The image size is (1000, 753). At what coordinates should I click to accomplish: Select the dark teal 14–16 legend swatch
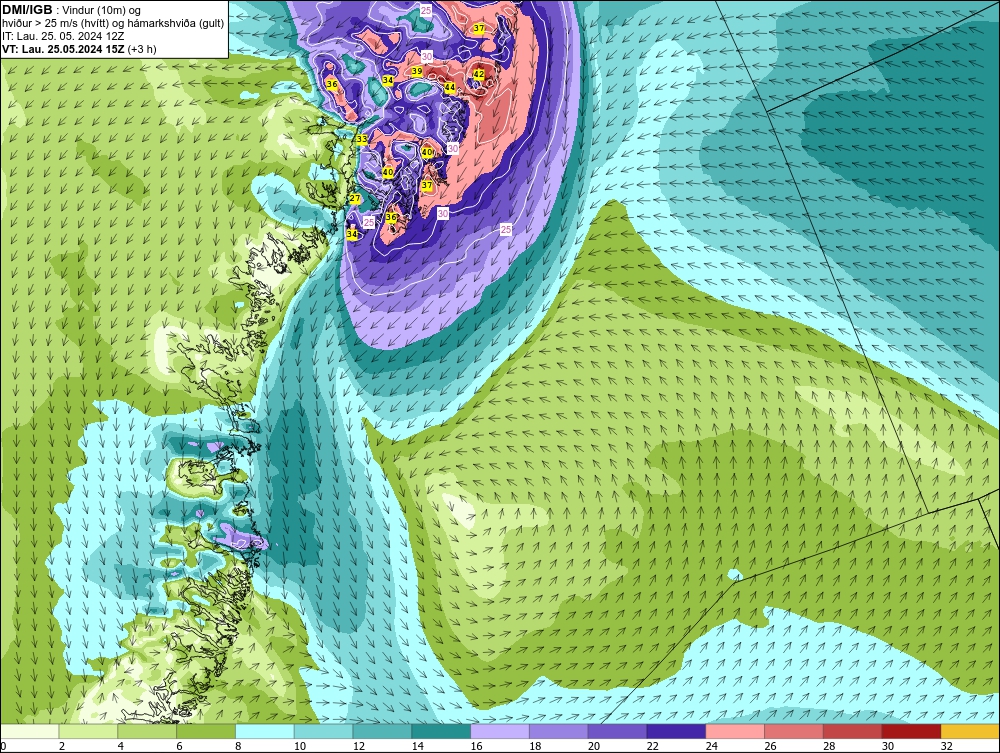(x=441, y=731)
